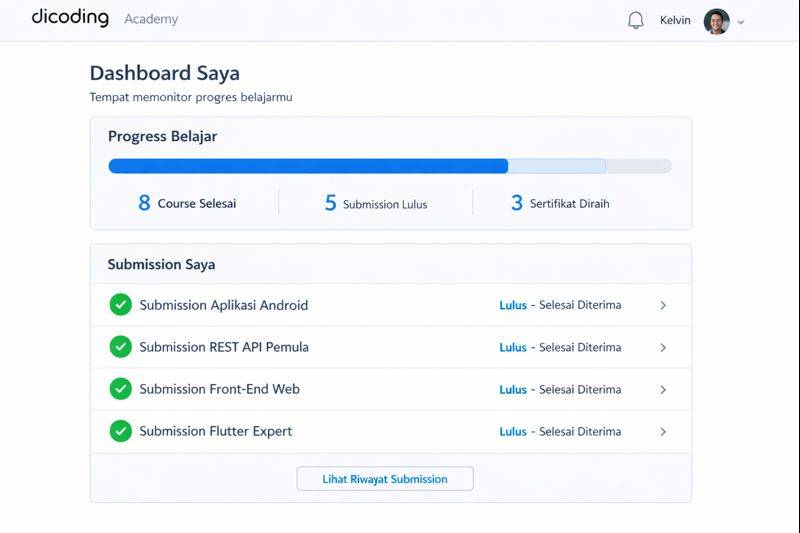Click Kelvin's profile avatar
Screen dimensions: 800x533
click(x=716, y=21)
